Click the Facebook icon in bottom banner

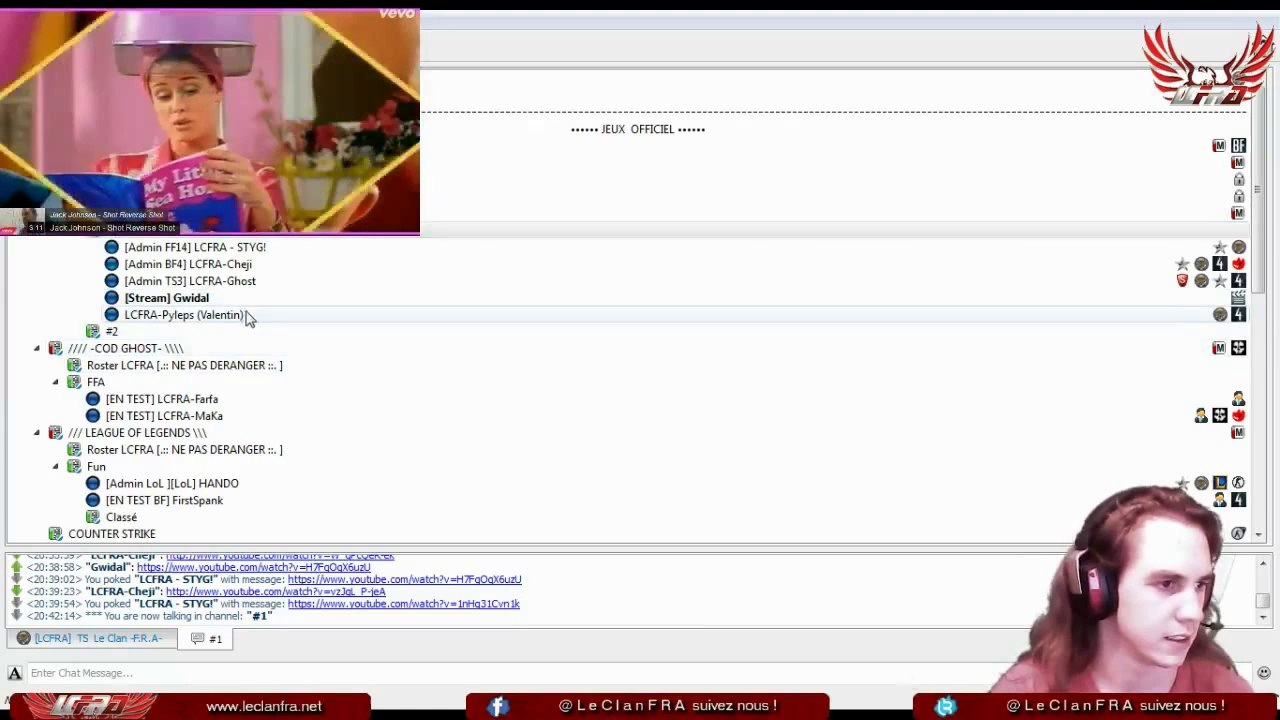click(498, 706)
